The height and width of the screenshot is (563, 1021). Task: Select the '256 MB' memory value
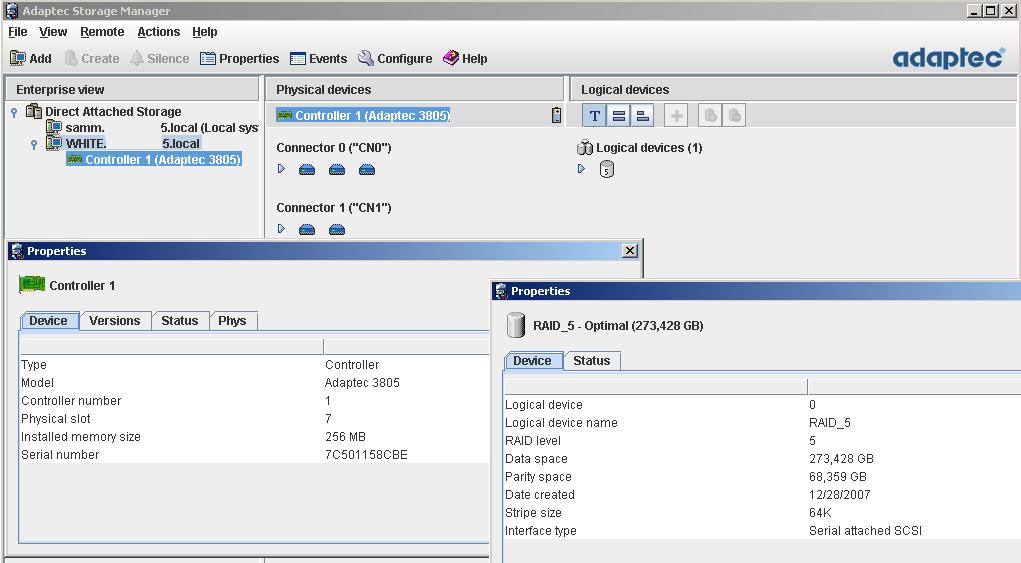tap(345, 437)
